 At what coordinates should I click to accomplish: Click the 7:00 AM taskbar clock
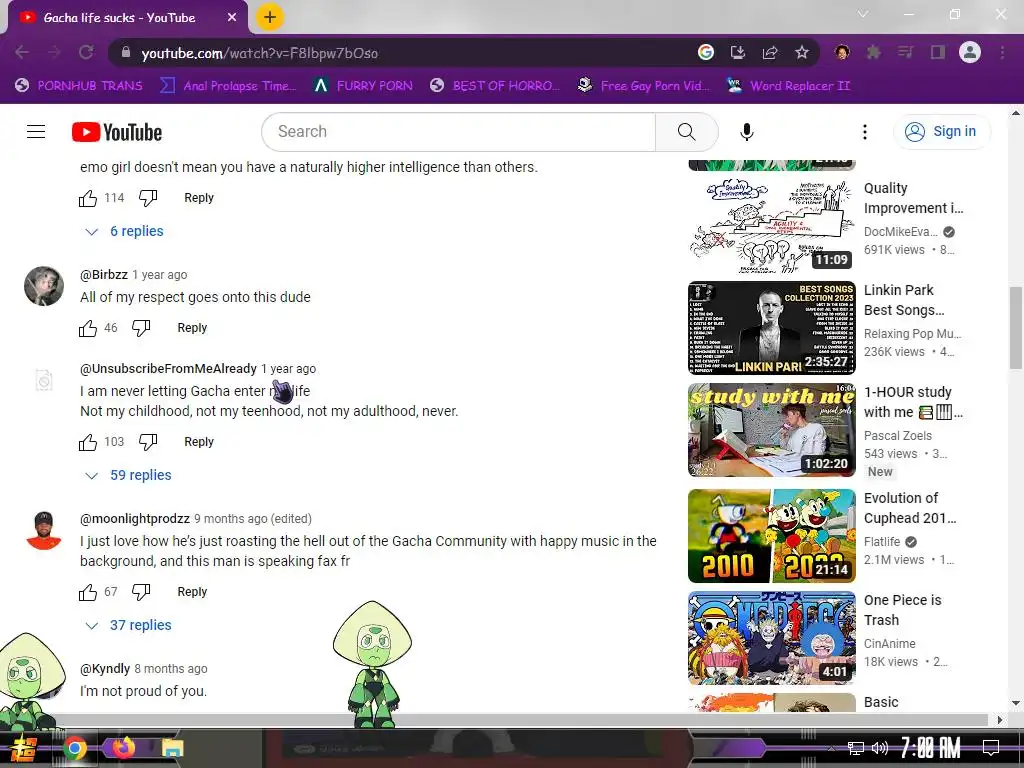pos(931,748)
